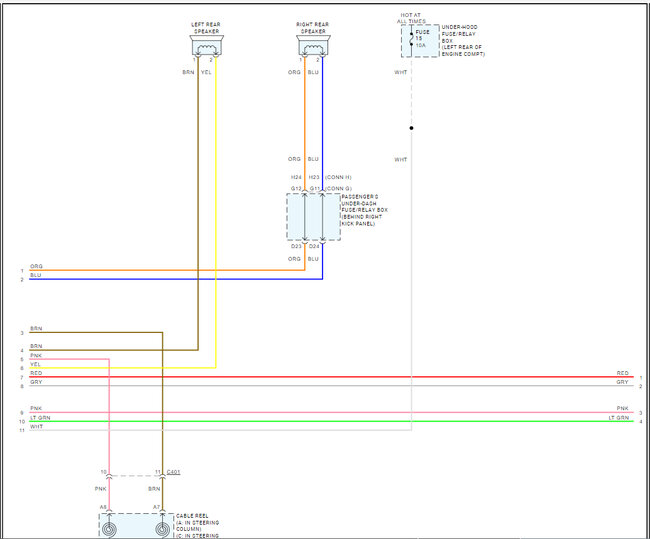Select the left Cable Reel coil symbol
Screen dimensions: 650x539
click(109, 529)
